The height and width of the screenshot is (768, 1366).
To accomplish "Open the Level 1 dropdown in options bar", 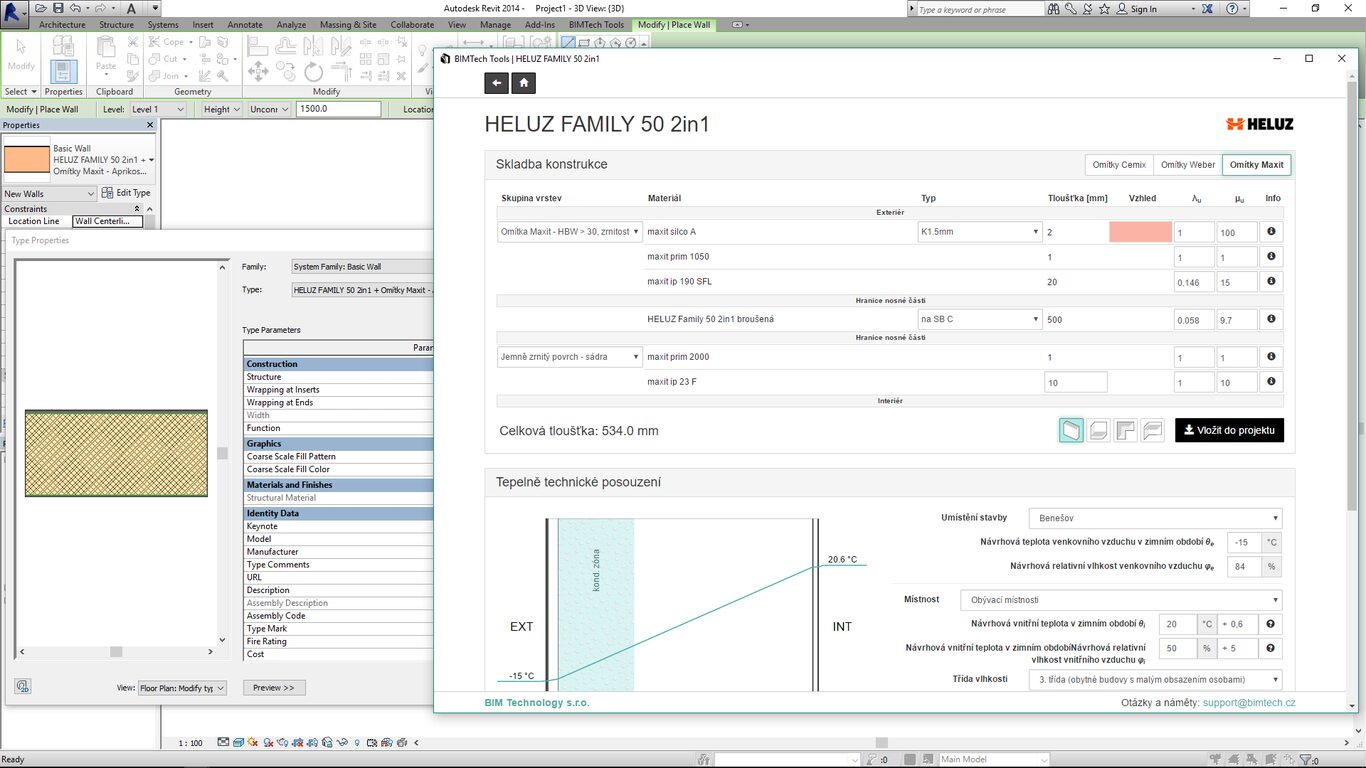I will click(157, 109).
